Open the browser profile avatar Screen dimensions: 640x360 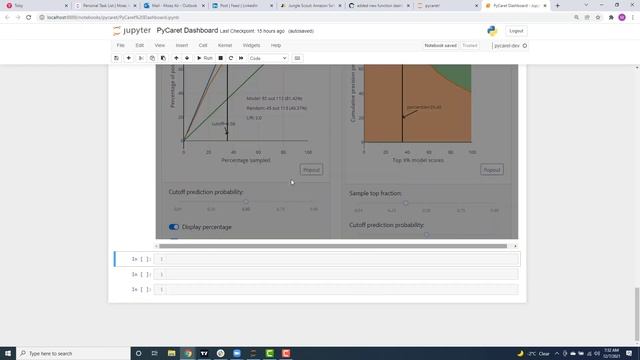pos(622,18)
